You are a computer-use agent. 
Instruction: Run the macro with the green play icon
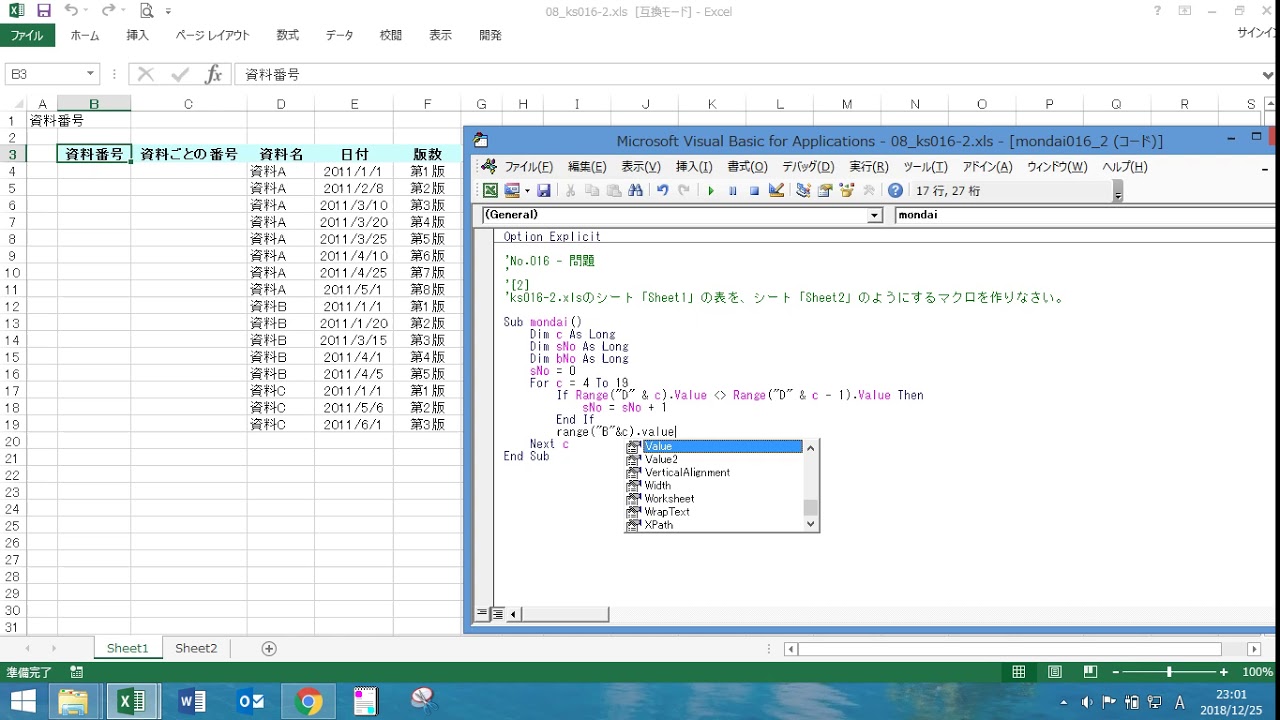[x=711, y=191]
